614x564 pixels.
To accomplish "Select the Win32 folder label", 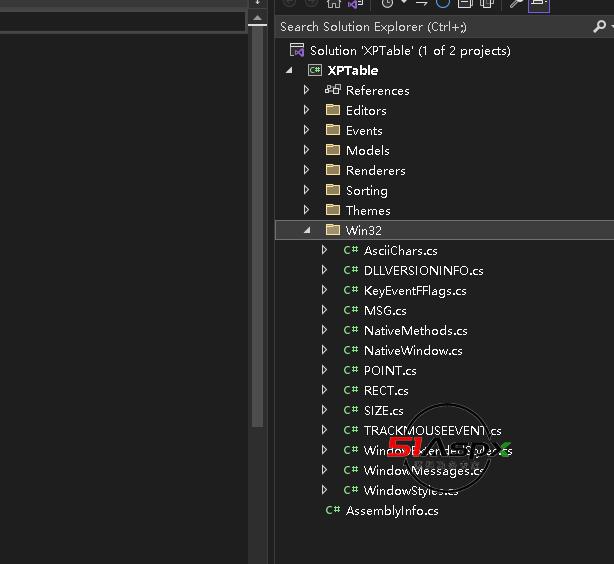I will tap(363, 230).
